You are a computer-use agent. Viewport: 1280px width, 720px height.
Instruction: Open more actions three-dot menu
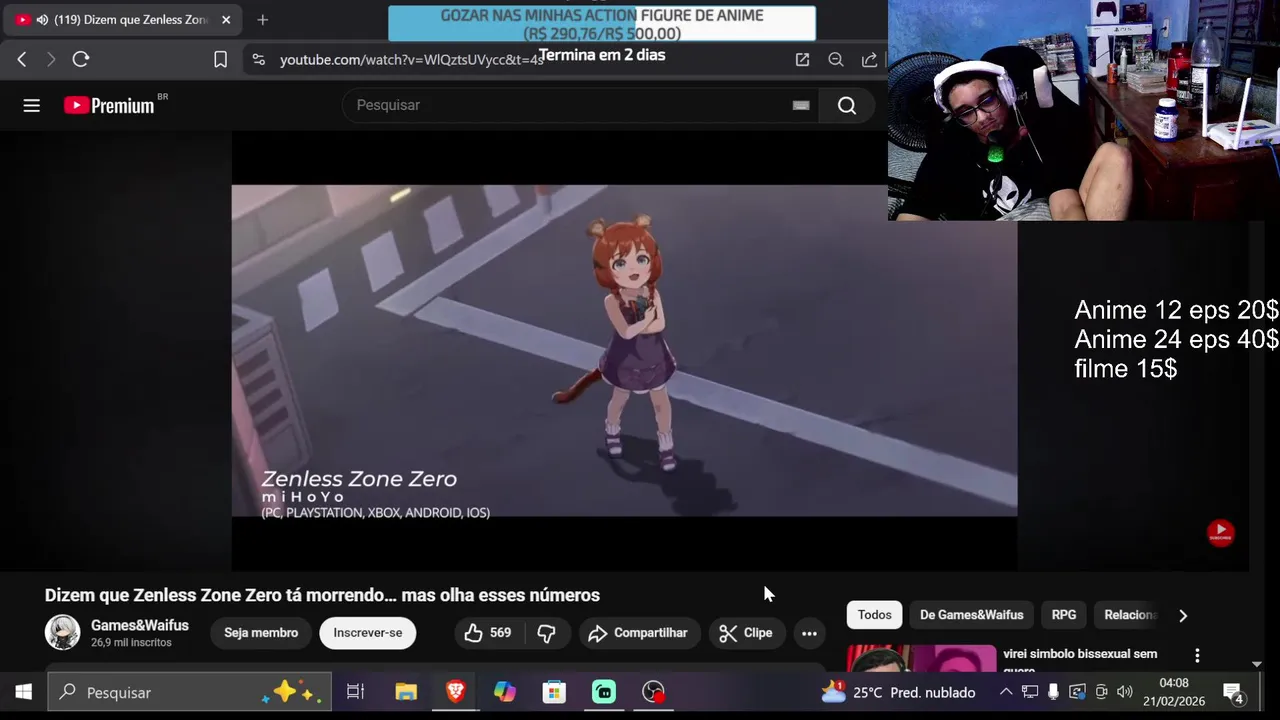click(809, 633)
